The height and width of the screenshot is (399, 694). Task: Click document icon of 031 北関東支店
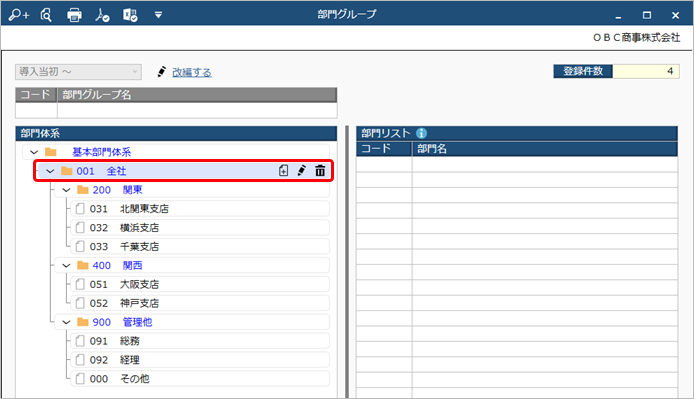pyautogui.click(x=80, y=209)
